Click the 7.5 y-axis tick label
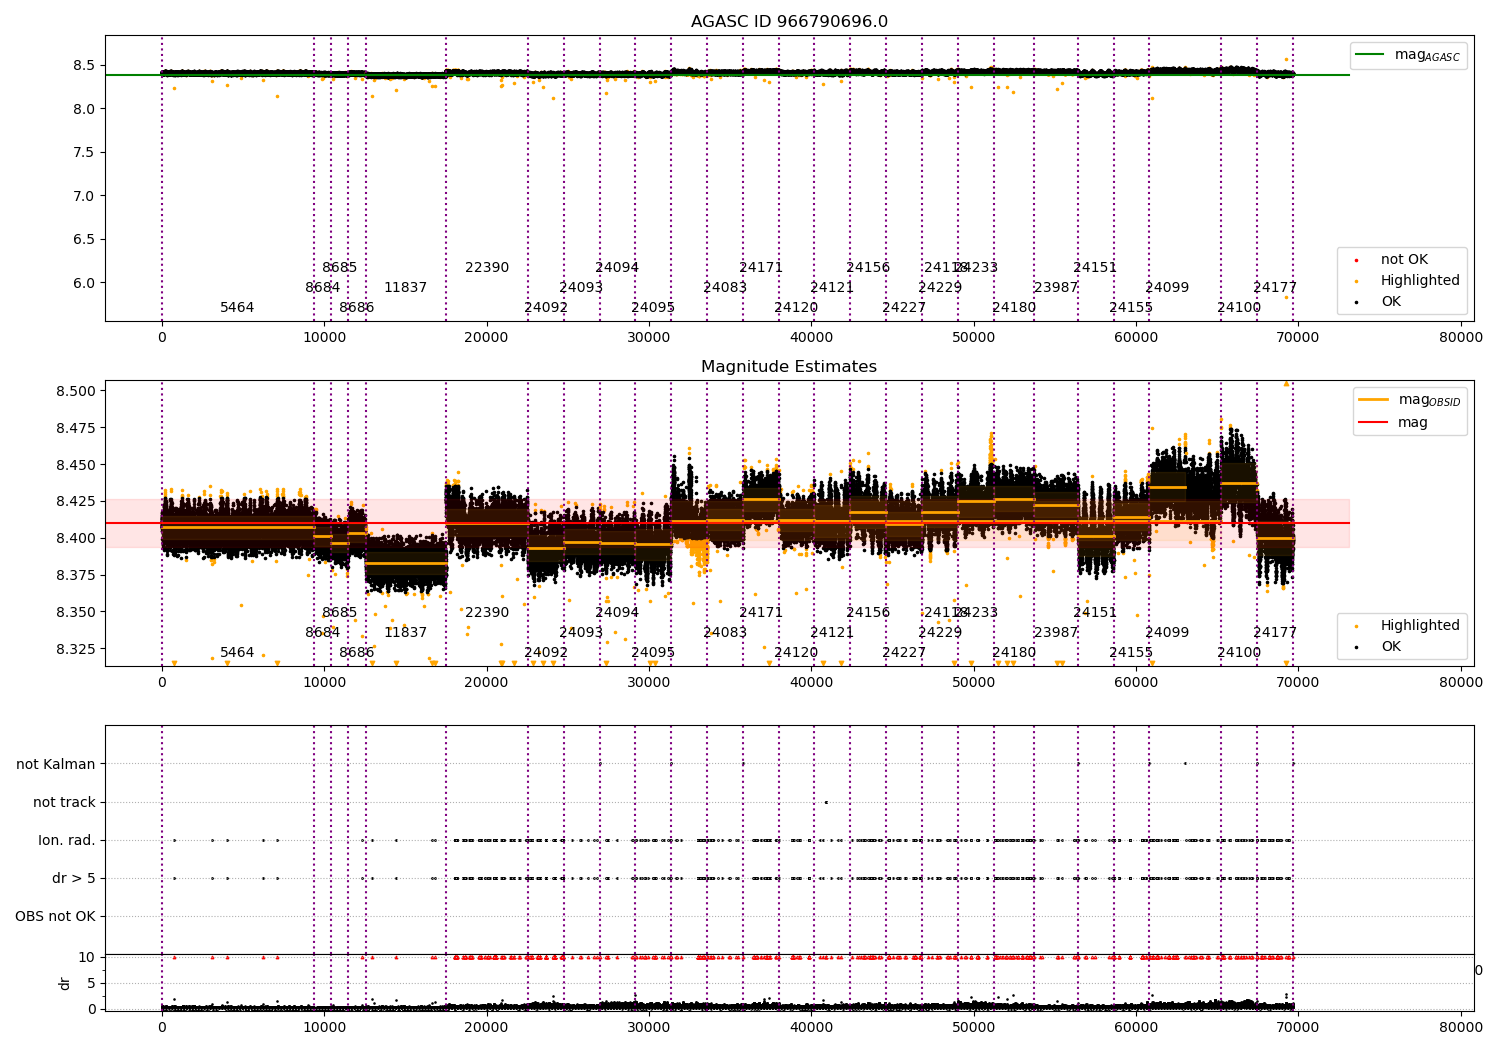This screenshot has height=1050, width=1500. click(x=84, y=152)
